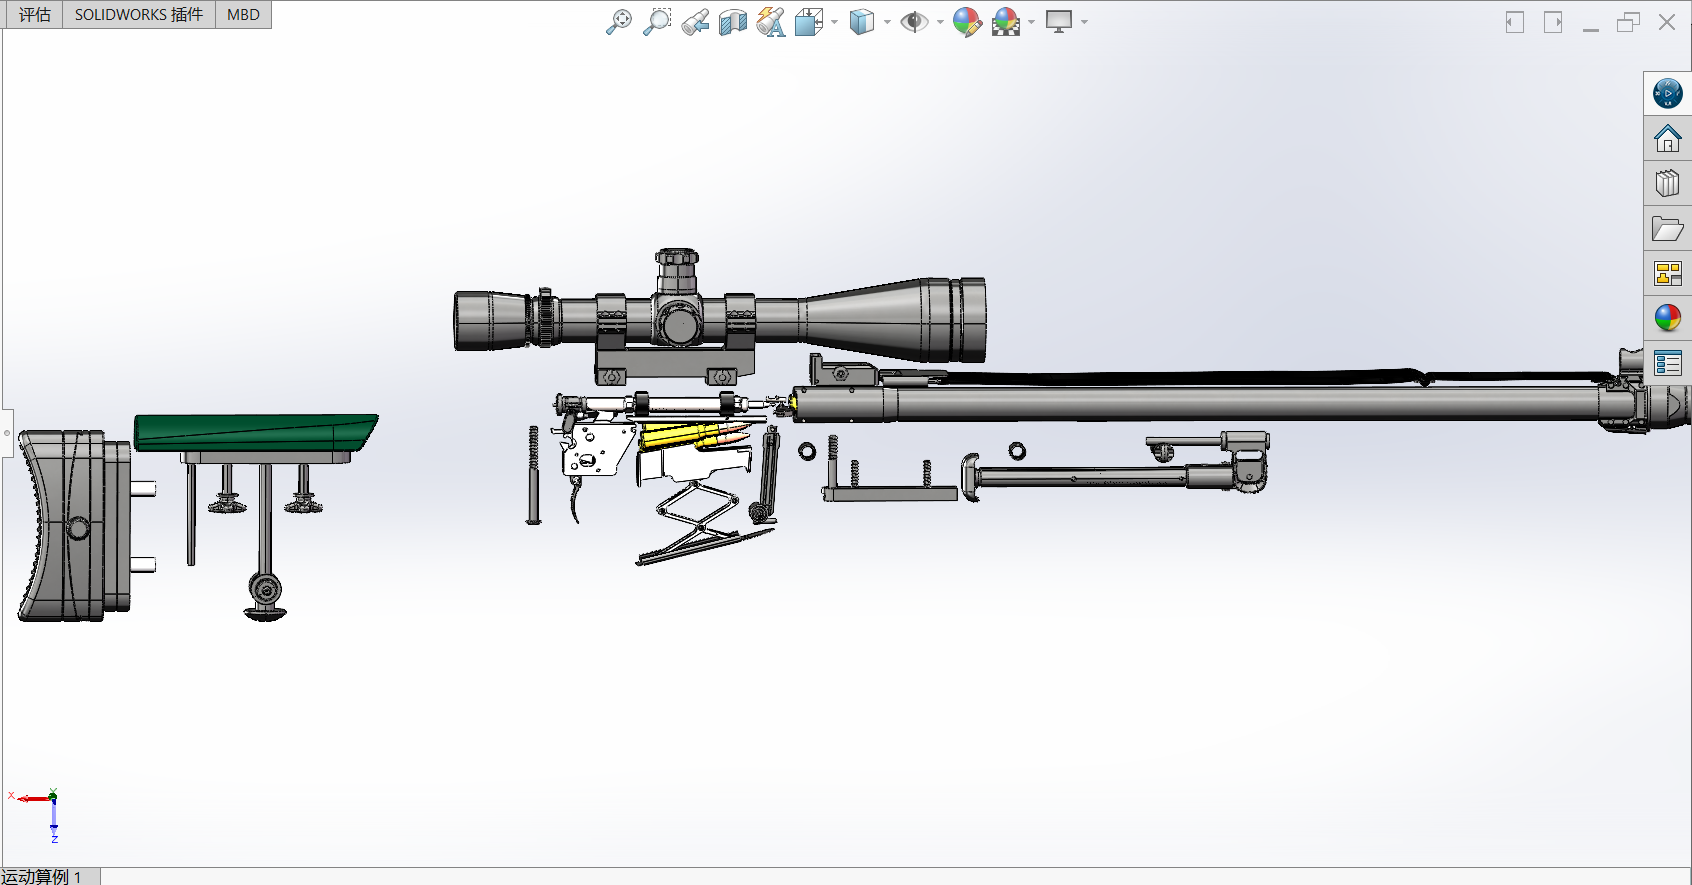Open the 评估 ribbon tab

(x=34, y=15)
